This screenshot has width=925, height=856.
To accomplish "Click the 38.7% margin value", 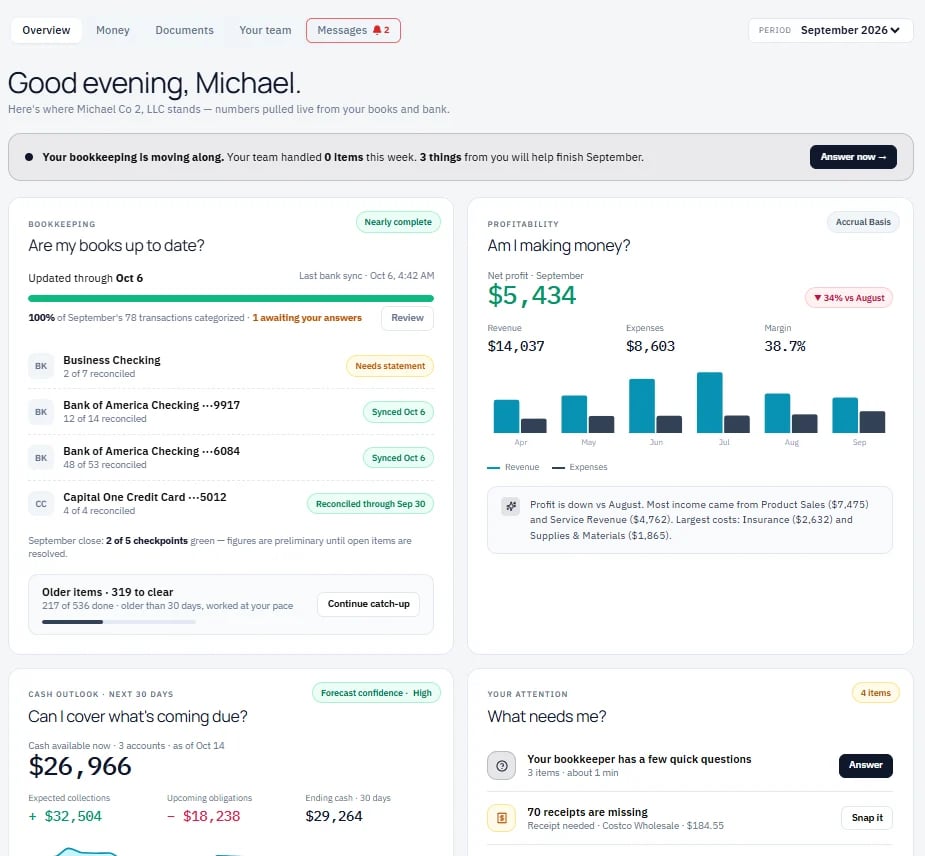I will coord(785,346).
